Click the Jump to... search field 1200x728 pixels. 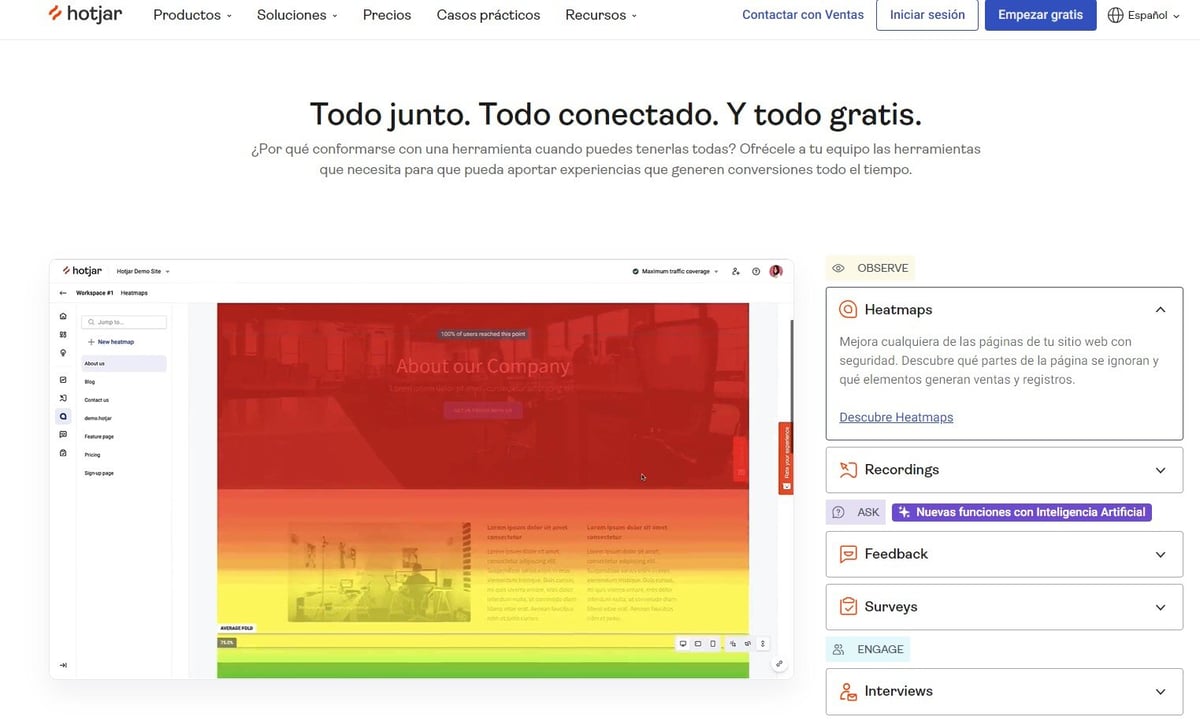tap(122, 321)
